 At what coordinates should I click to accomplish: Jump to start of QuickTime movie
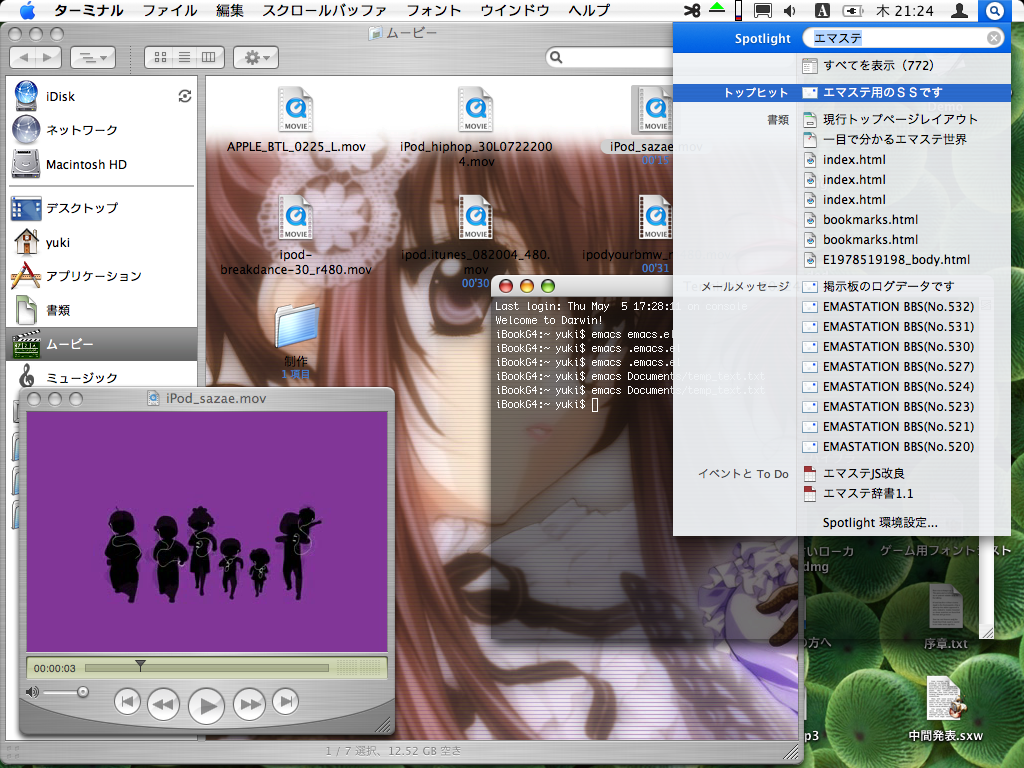[x=127, y=702]
